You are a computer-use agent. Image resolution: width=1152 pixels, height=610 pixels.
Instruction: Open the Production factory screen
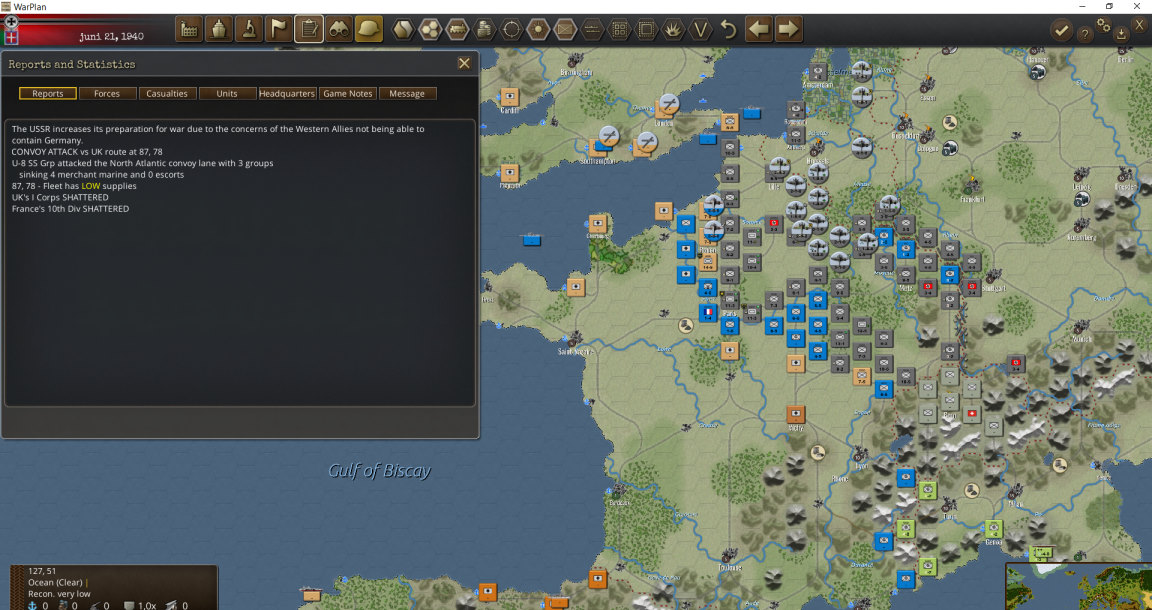[x=189, y=29]
